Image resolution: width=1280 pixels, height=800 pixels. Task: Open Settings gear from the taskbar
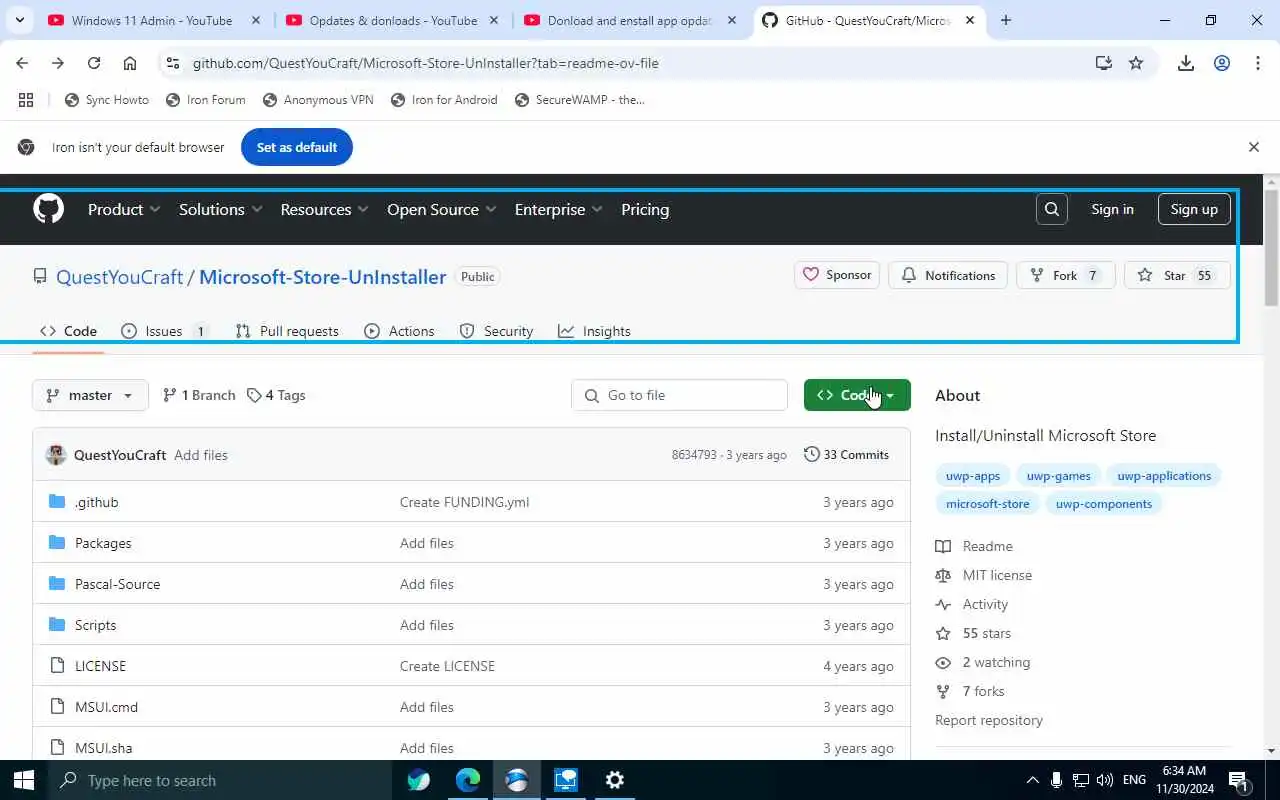tap(615, 780)
